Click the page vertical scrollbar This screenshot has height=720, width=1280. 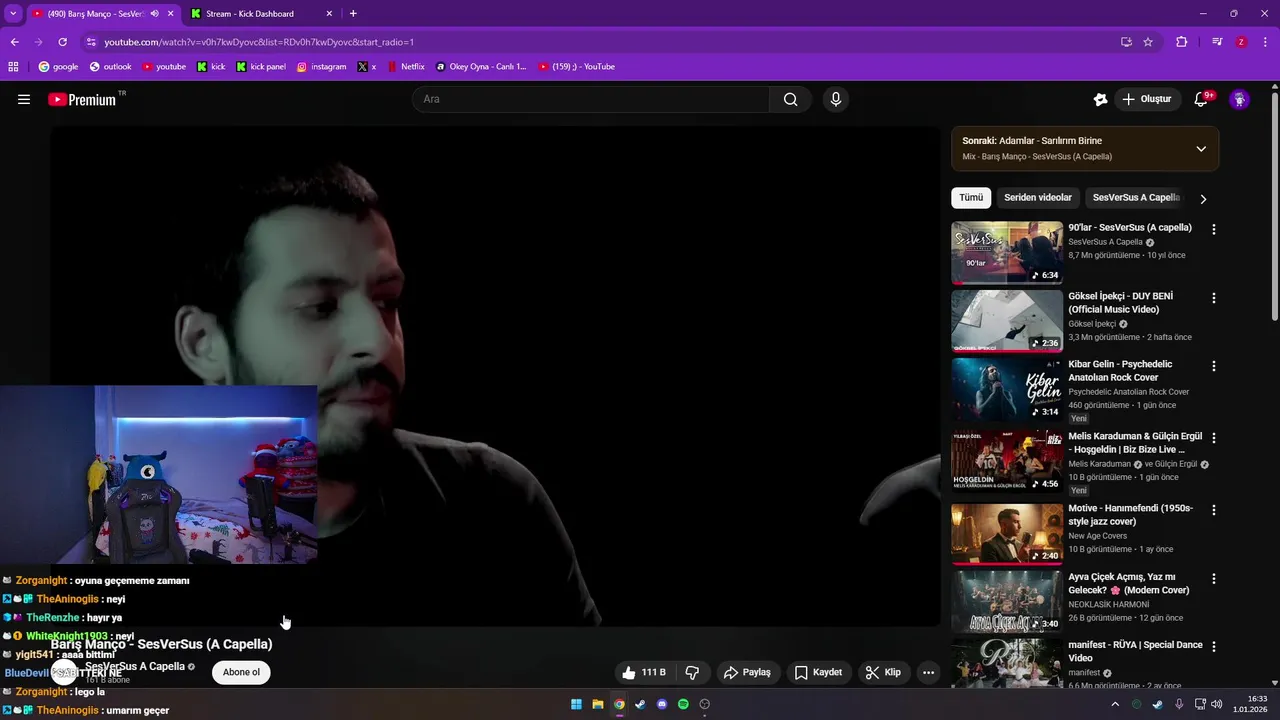click(x=1274, y=205)
